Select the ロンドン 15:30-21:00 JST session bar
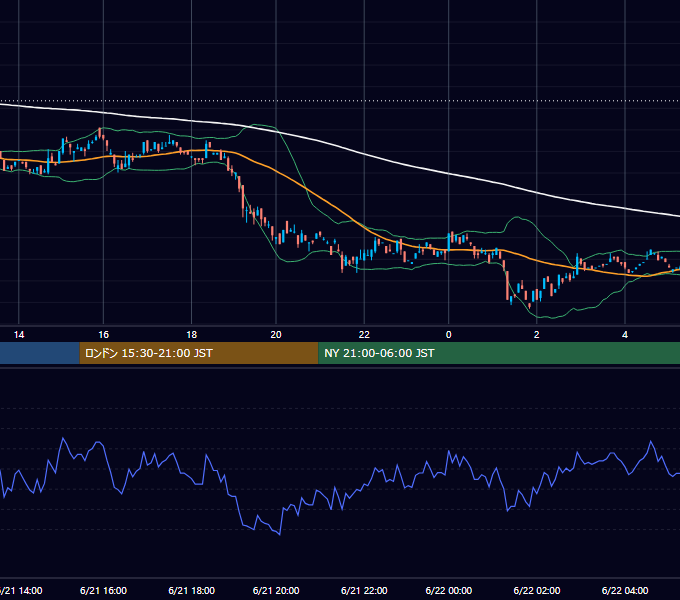 point(199,353)
